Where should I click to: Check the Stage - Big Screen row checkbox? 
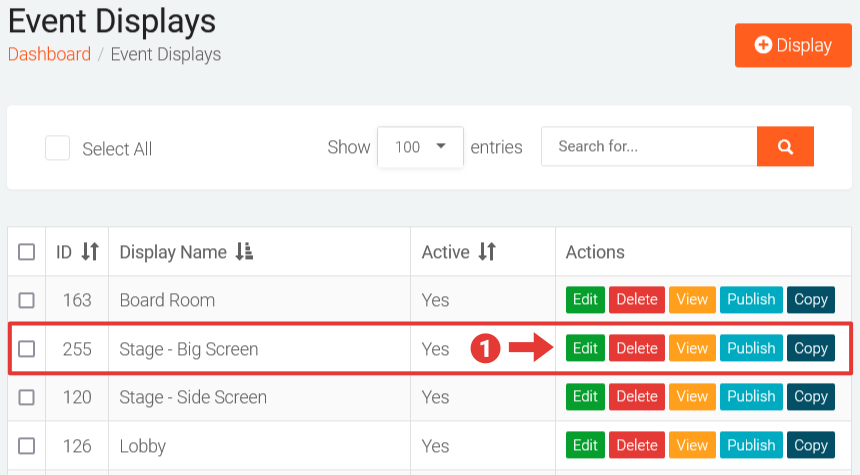pos(27,349)
